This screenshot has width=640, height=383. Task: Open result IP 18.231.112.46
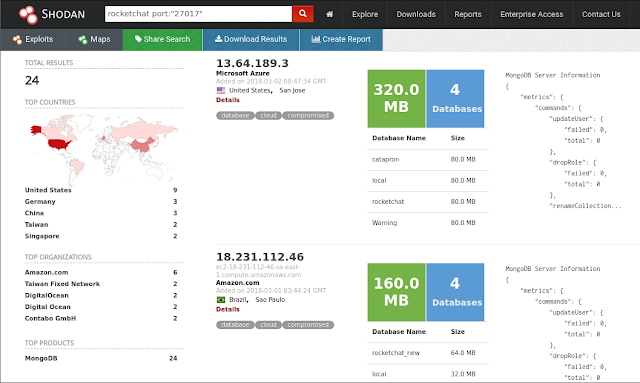pyautogui.click(x=260, y=257)
